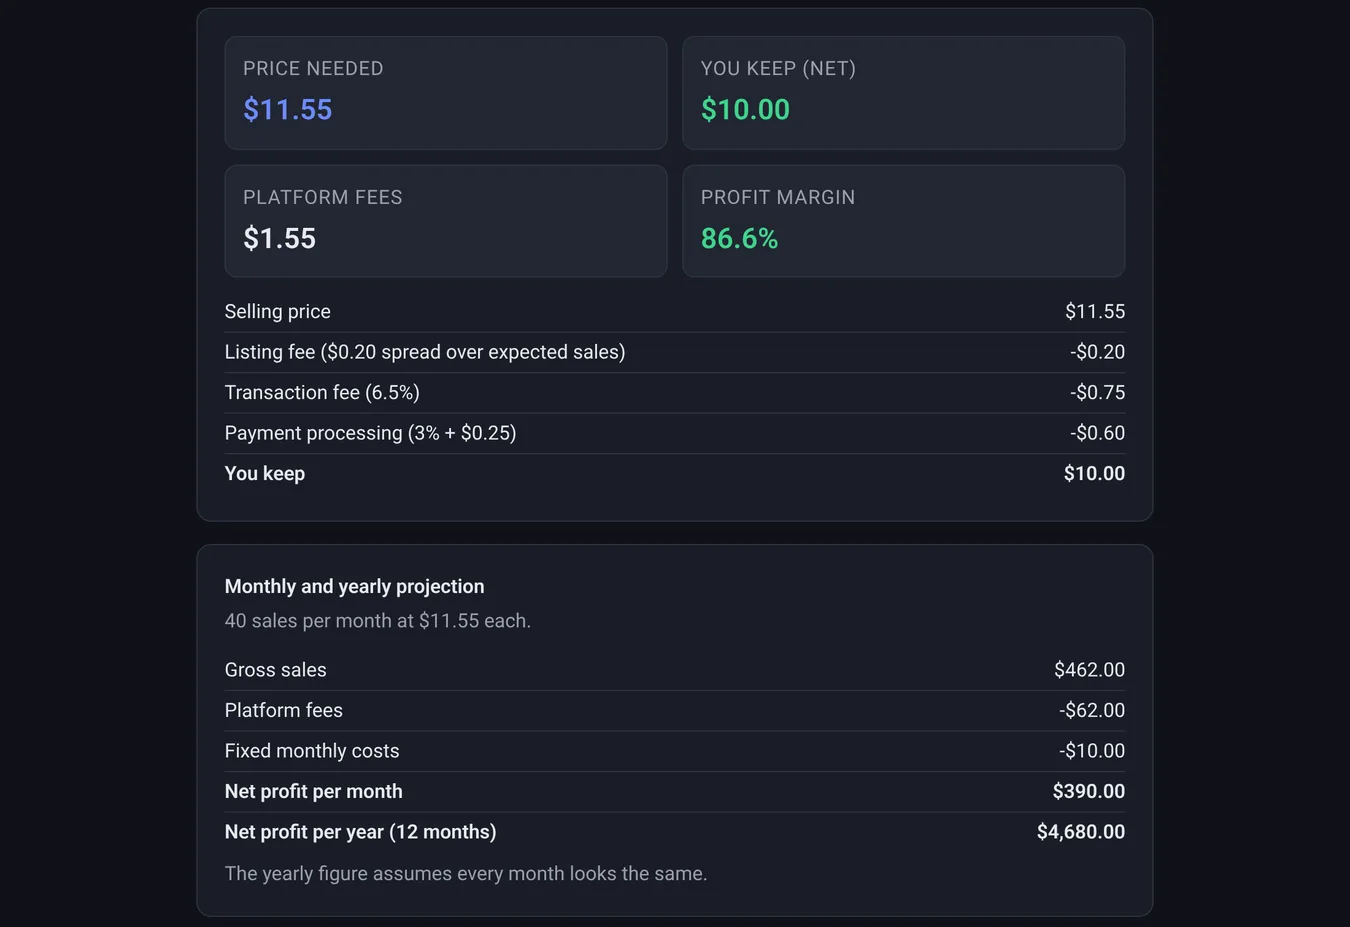Select the -$0.75 transaction fee amount
Screen dimensions: 1350x927
tap(1097, 392)
